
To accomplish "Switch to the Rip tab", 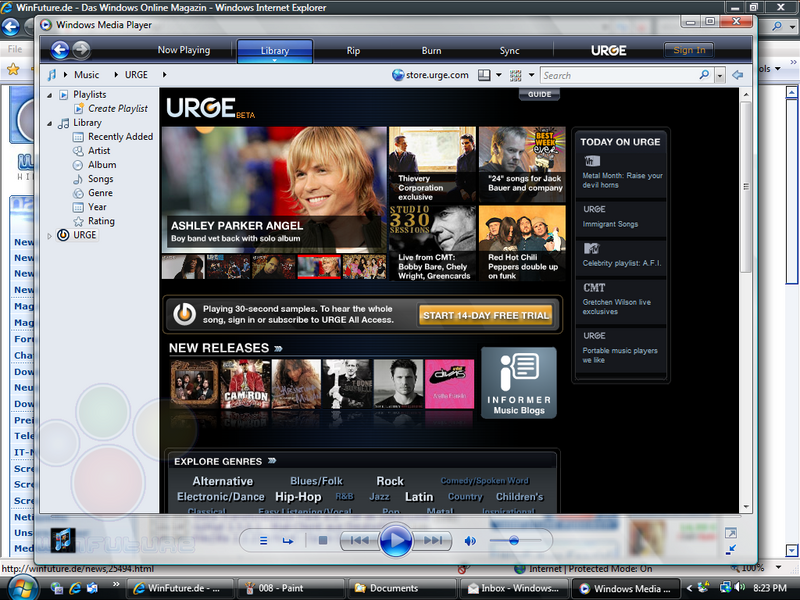I will [353, 51].
